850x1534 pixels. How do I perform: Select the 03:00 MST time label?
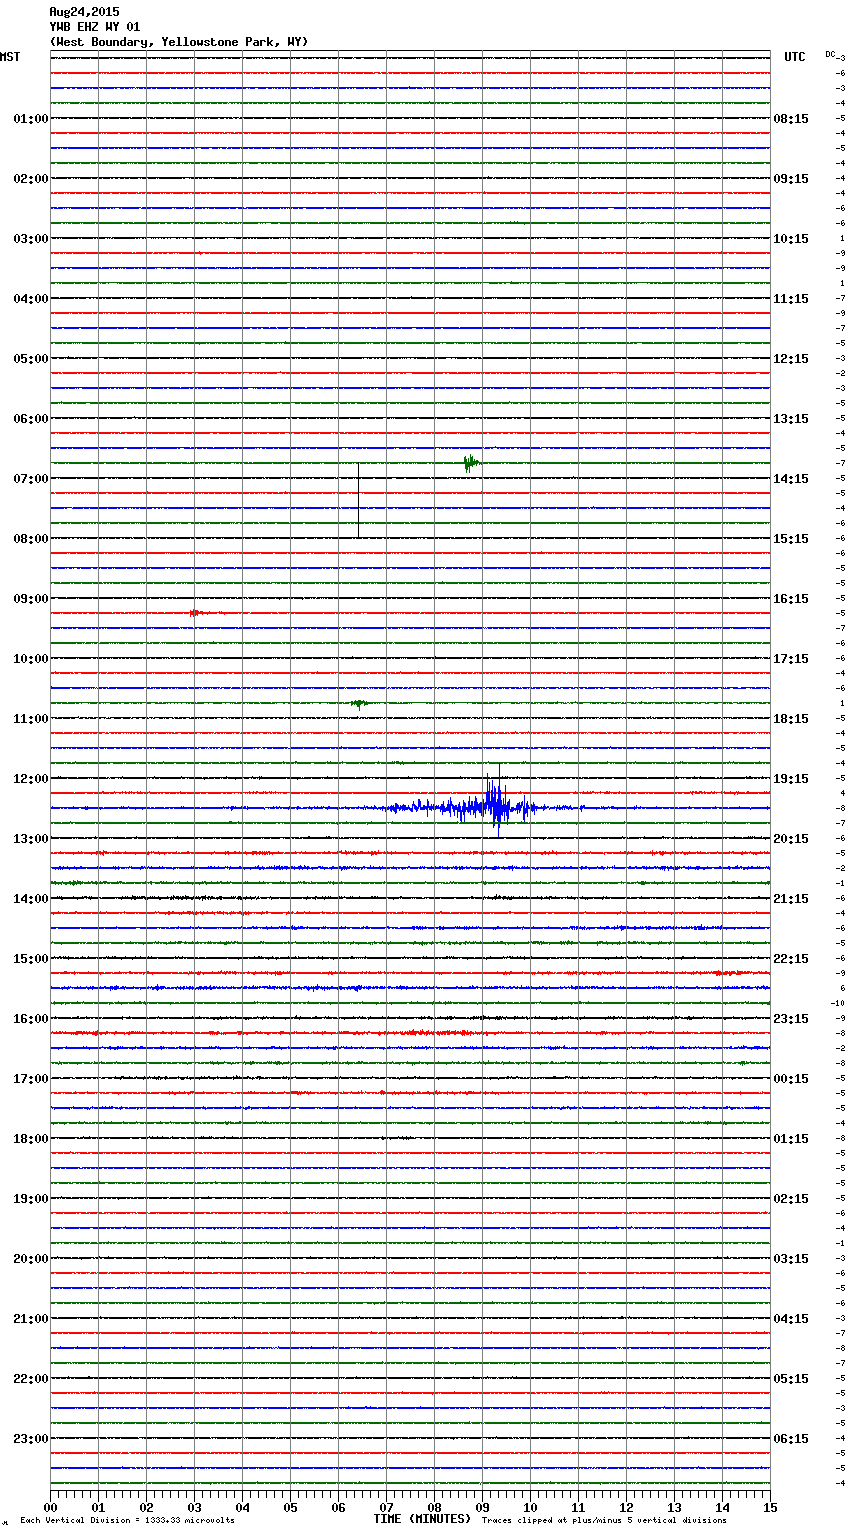click(x=30, y=238)
